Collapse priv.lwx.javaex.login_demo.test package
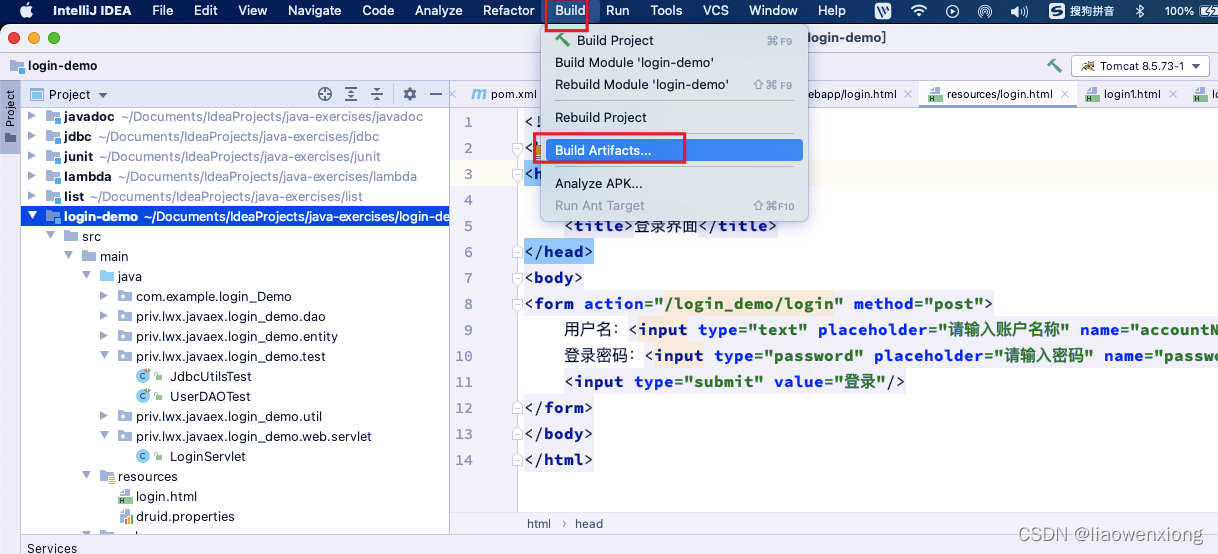Screen dimensions: 1218x554 (x=104, y=356)
